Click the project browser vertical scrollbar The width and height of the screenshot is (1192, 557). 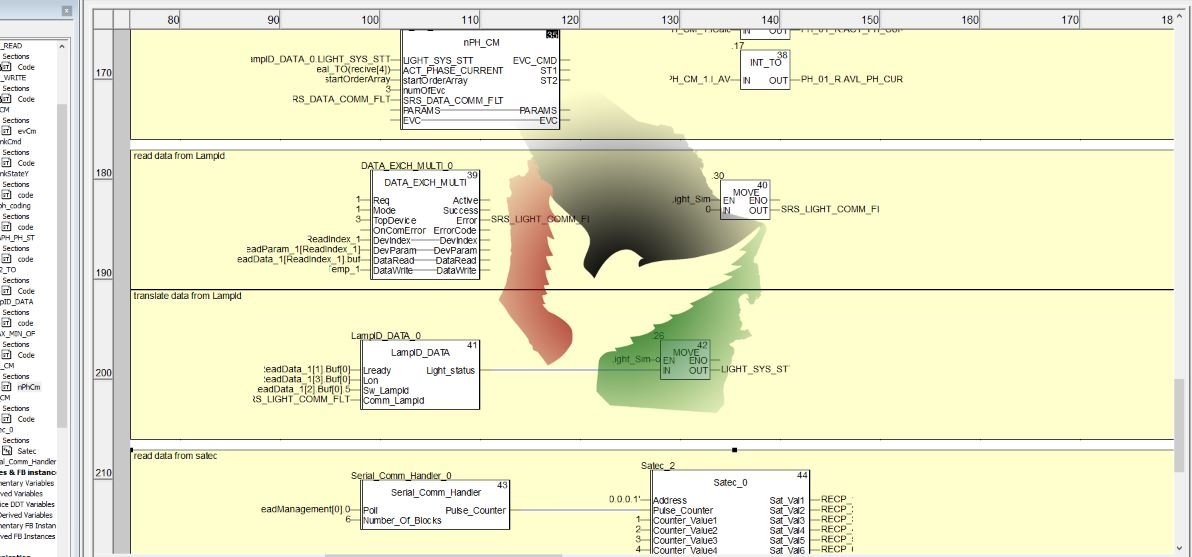click(x=61, y=250)
